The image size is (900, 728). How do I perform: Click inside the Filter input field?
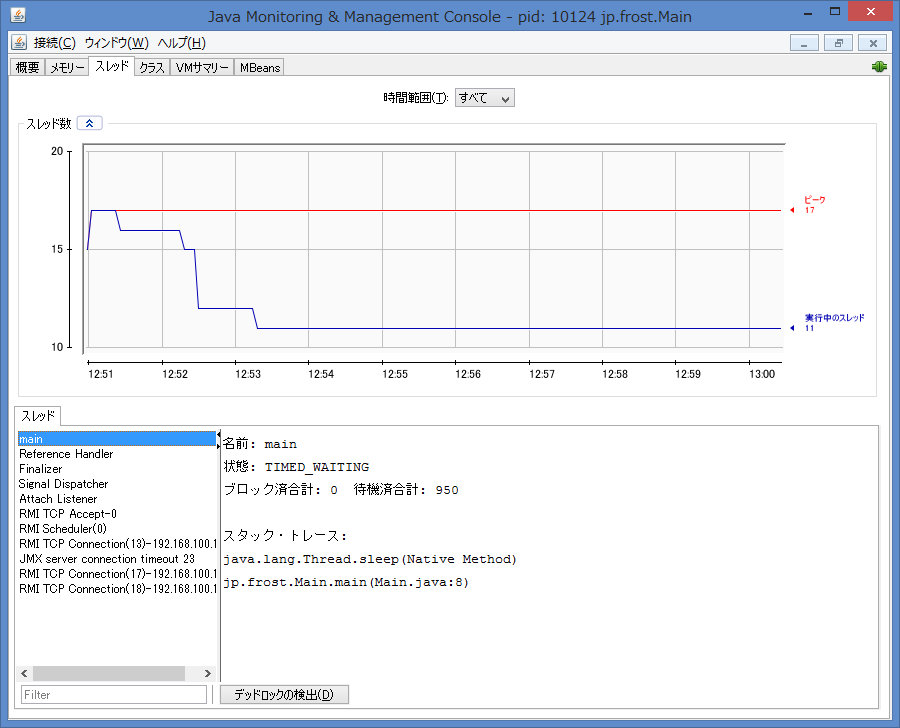(113, 694)
